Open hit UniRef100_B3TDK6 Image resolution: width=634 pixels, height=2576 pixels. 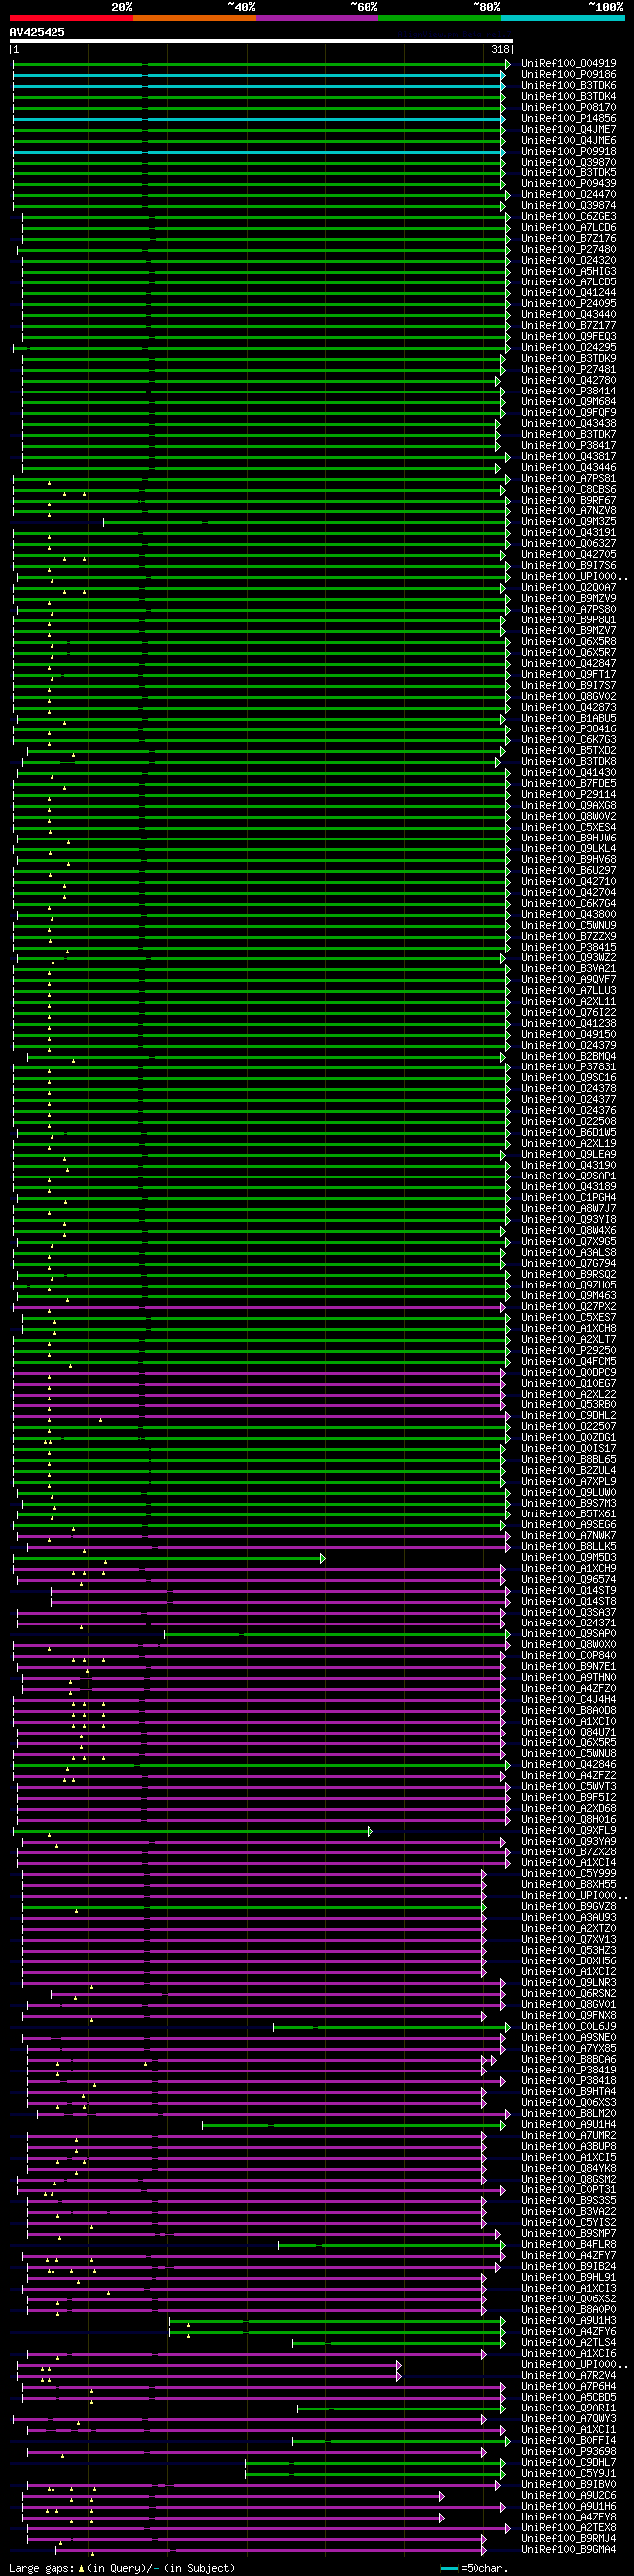[568, 86]
